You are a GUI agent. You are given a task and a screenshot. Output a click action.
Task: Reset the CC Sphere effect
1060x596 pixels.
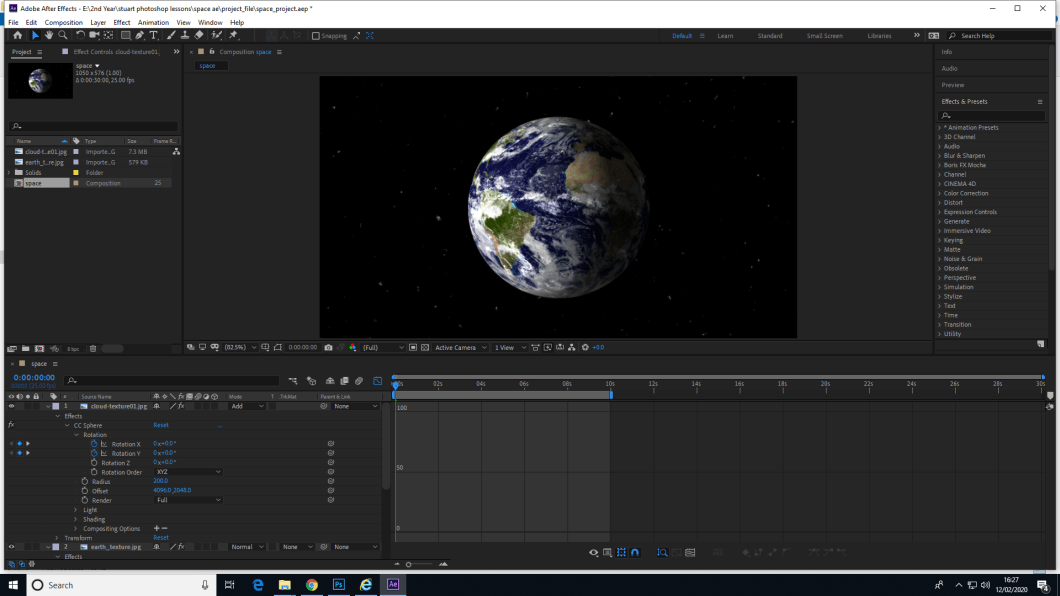(160, 424)
